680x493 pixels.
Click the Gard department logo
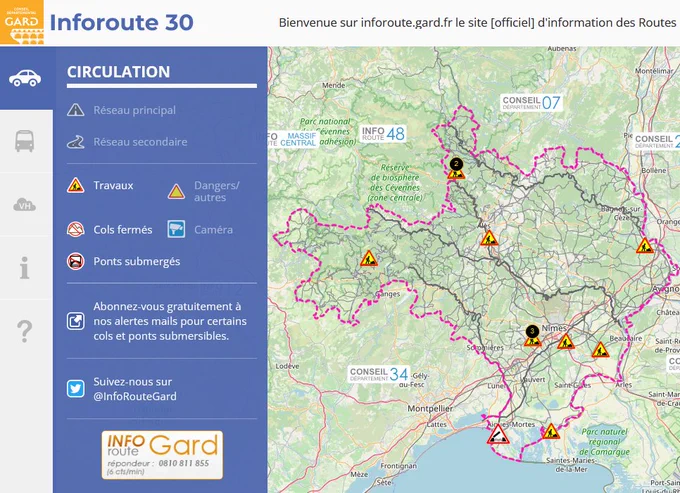(x=22, y=22)
